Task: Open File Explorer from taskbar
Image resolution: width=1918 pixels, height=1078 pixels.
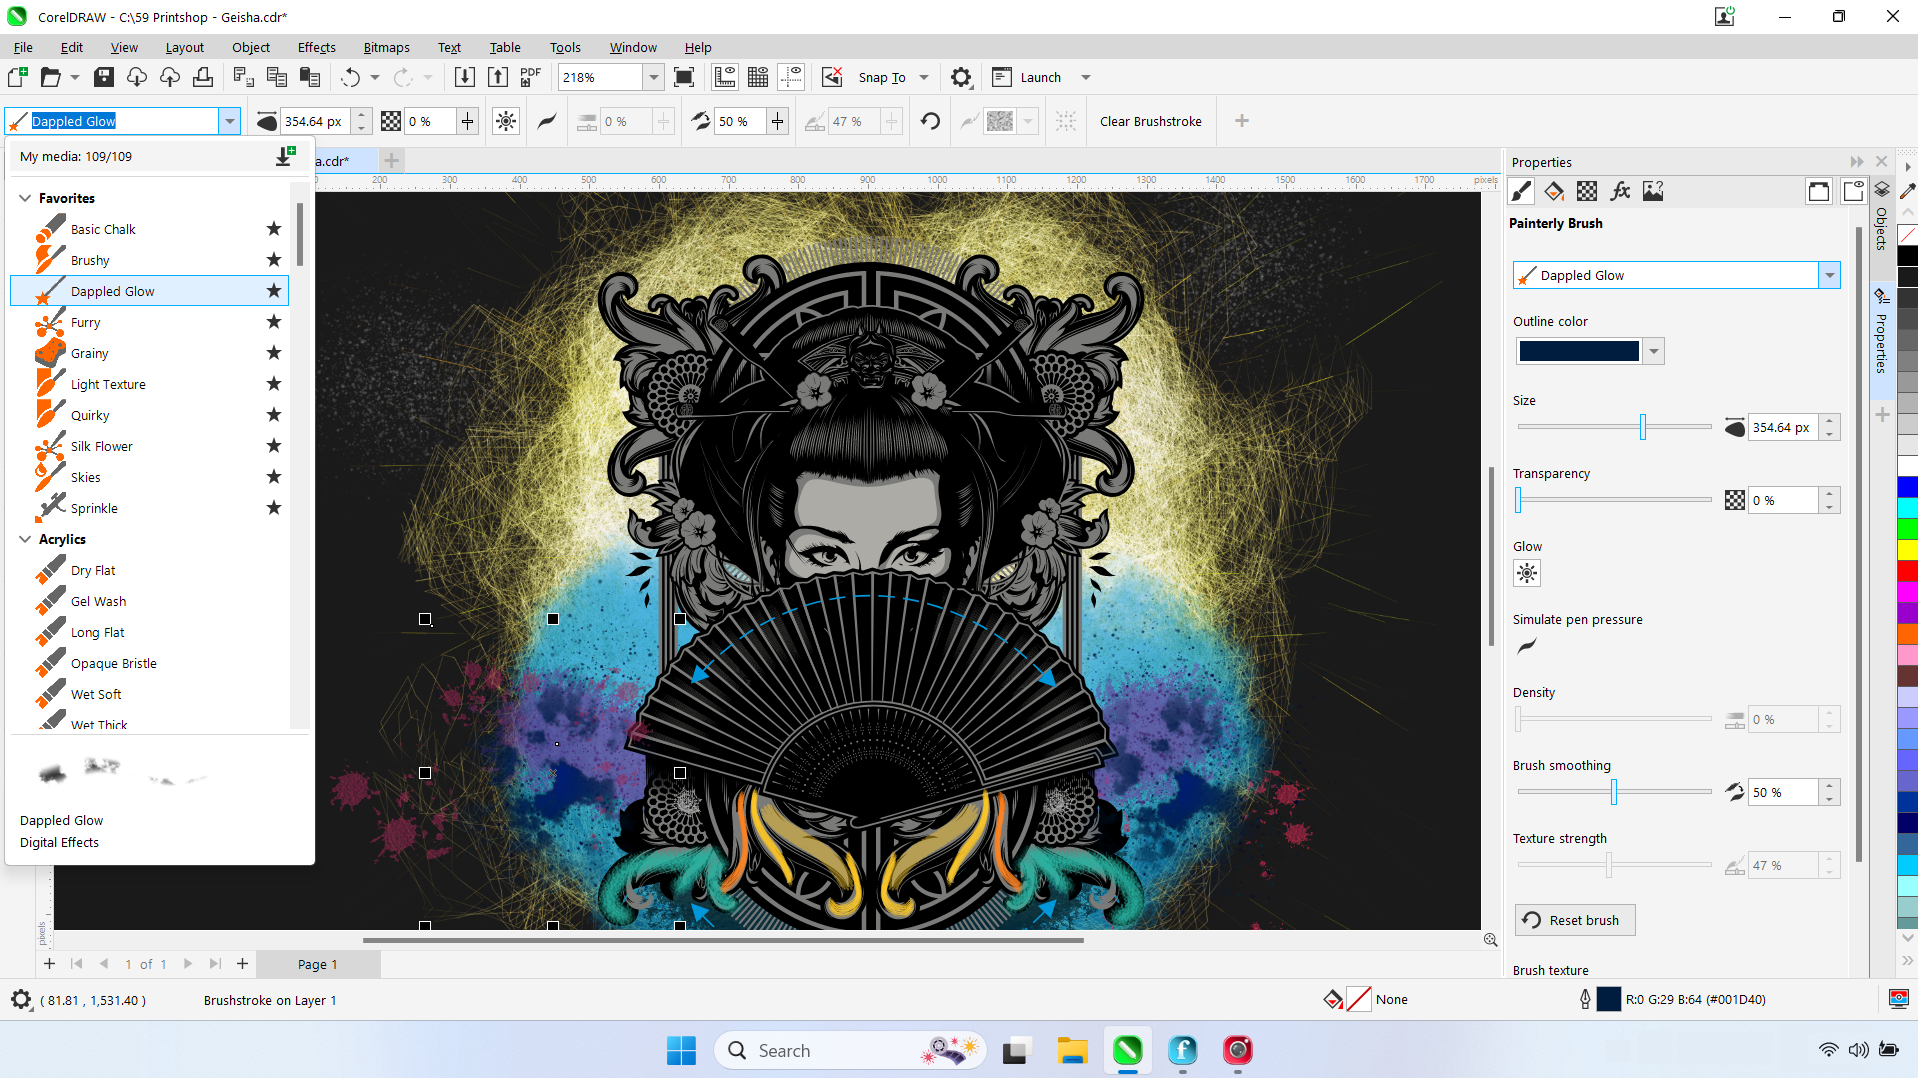Action: (x=1072, y=1050)
